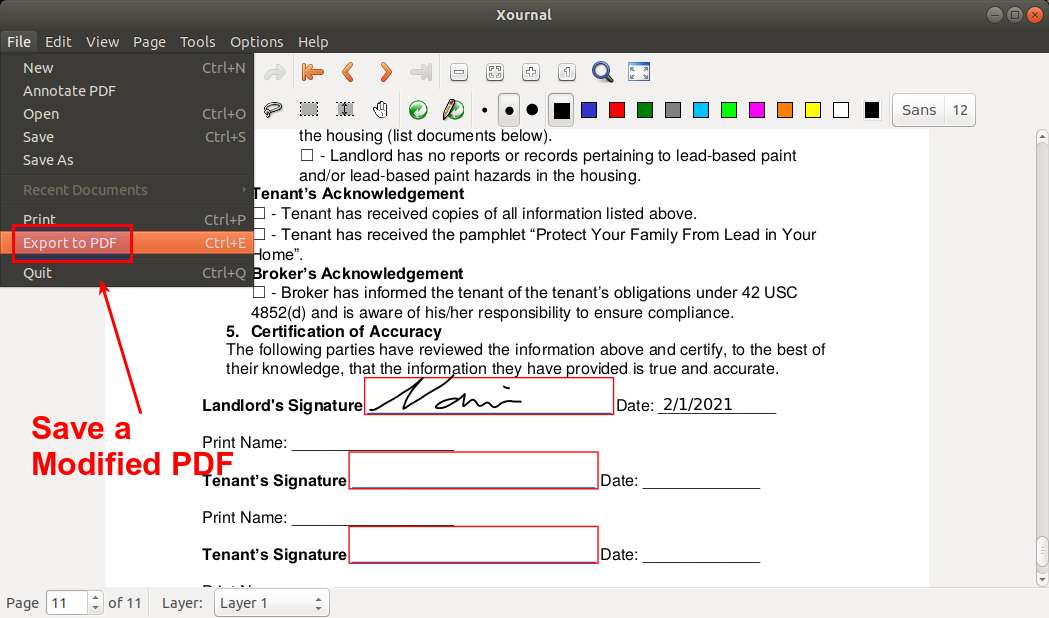Open the custom color chooser next to white
This screenshot has width=1049, height=618.
(x=872, y=110)
